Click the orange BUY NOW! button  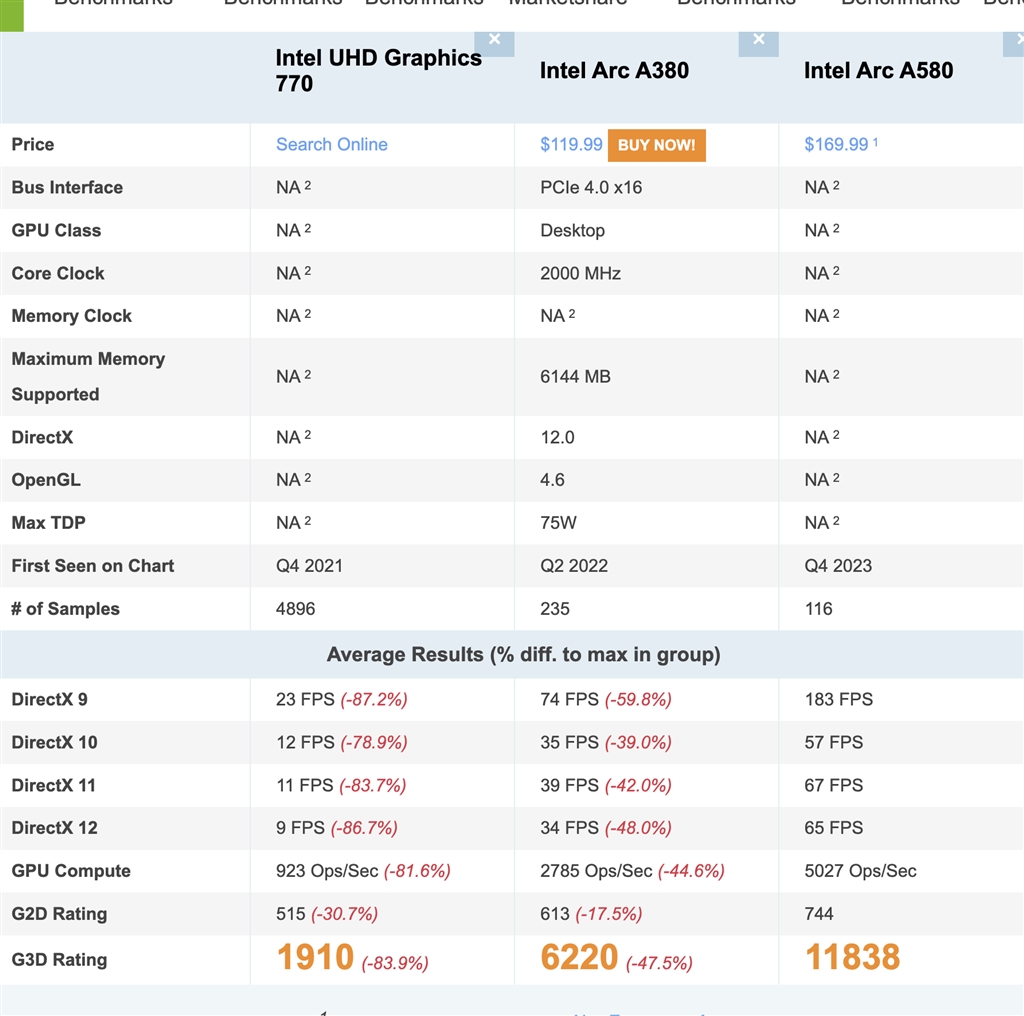tap(656, 145)
